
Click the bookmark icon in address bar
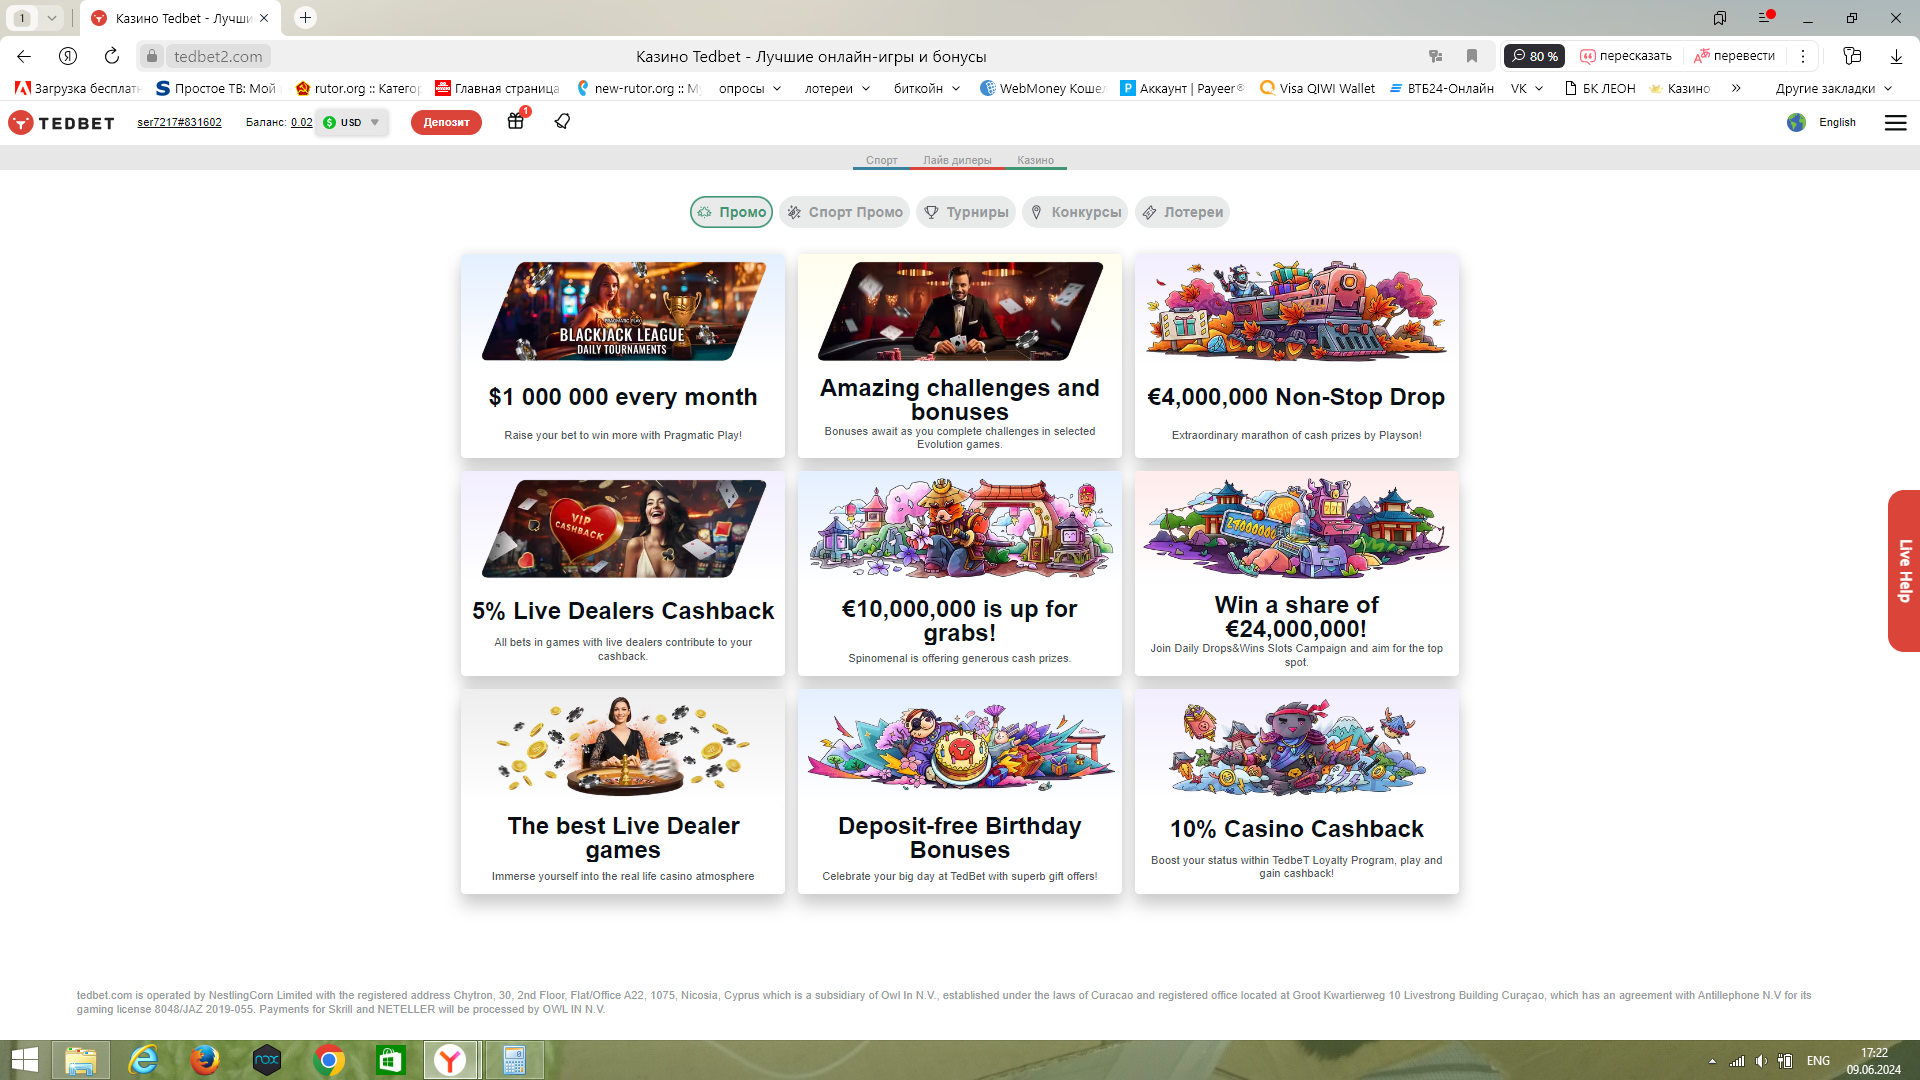point(1471,56)
